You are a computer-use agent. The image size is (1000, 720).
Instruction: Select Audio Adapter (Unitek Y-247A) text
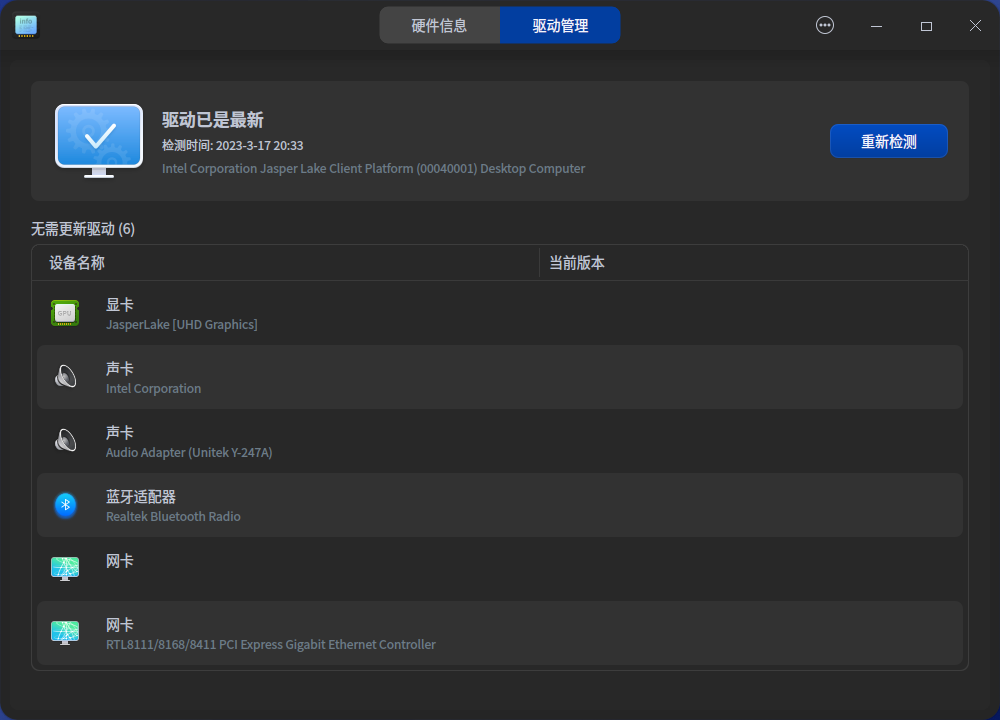point(189,452)
